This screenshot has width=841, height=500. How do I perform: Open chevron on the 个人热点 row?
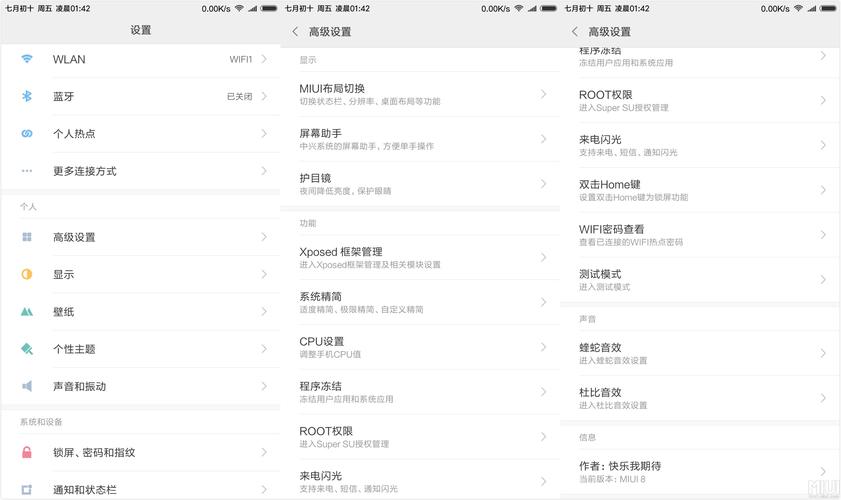coord(264,134)
